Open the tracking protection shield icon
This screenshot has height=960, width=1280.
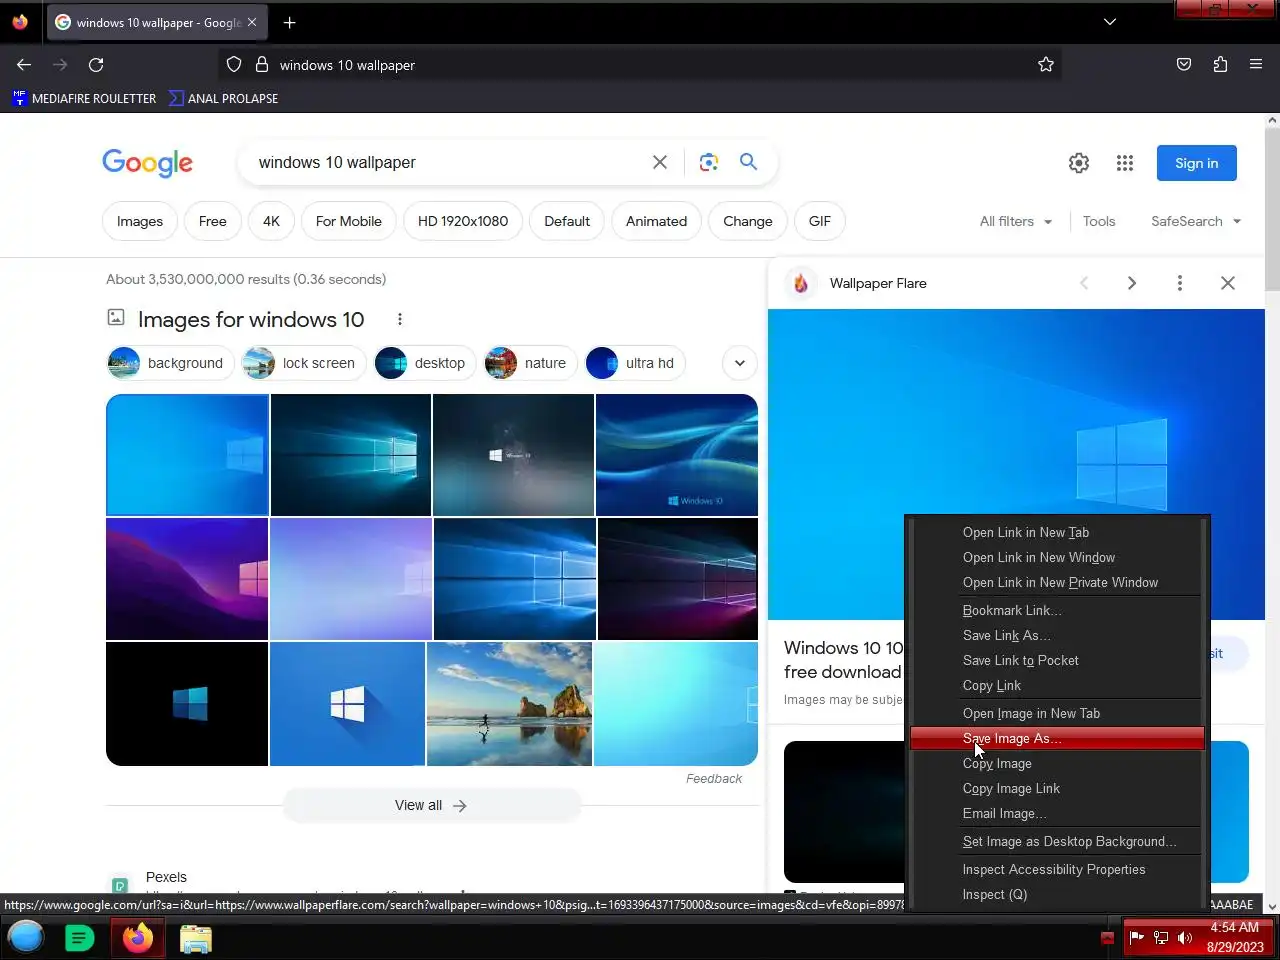pos(234,65)
